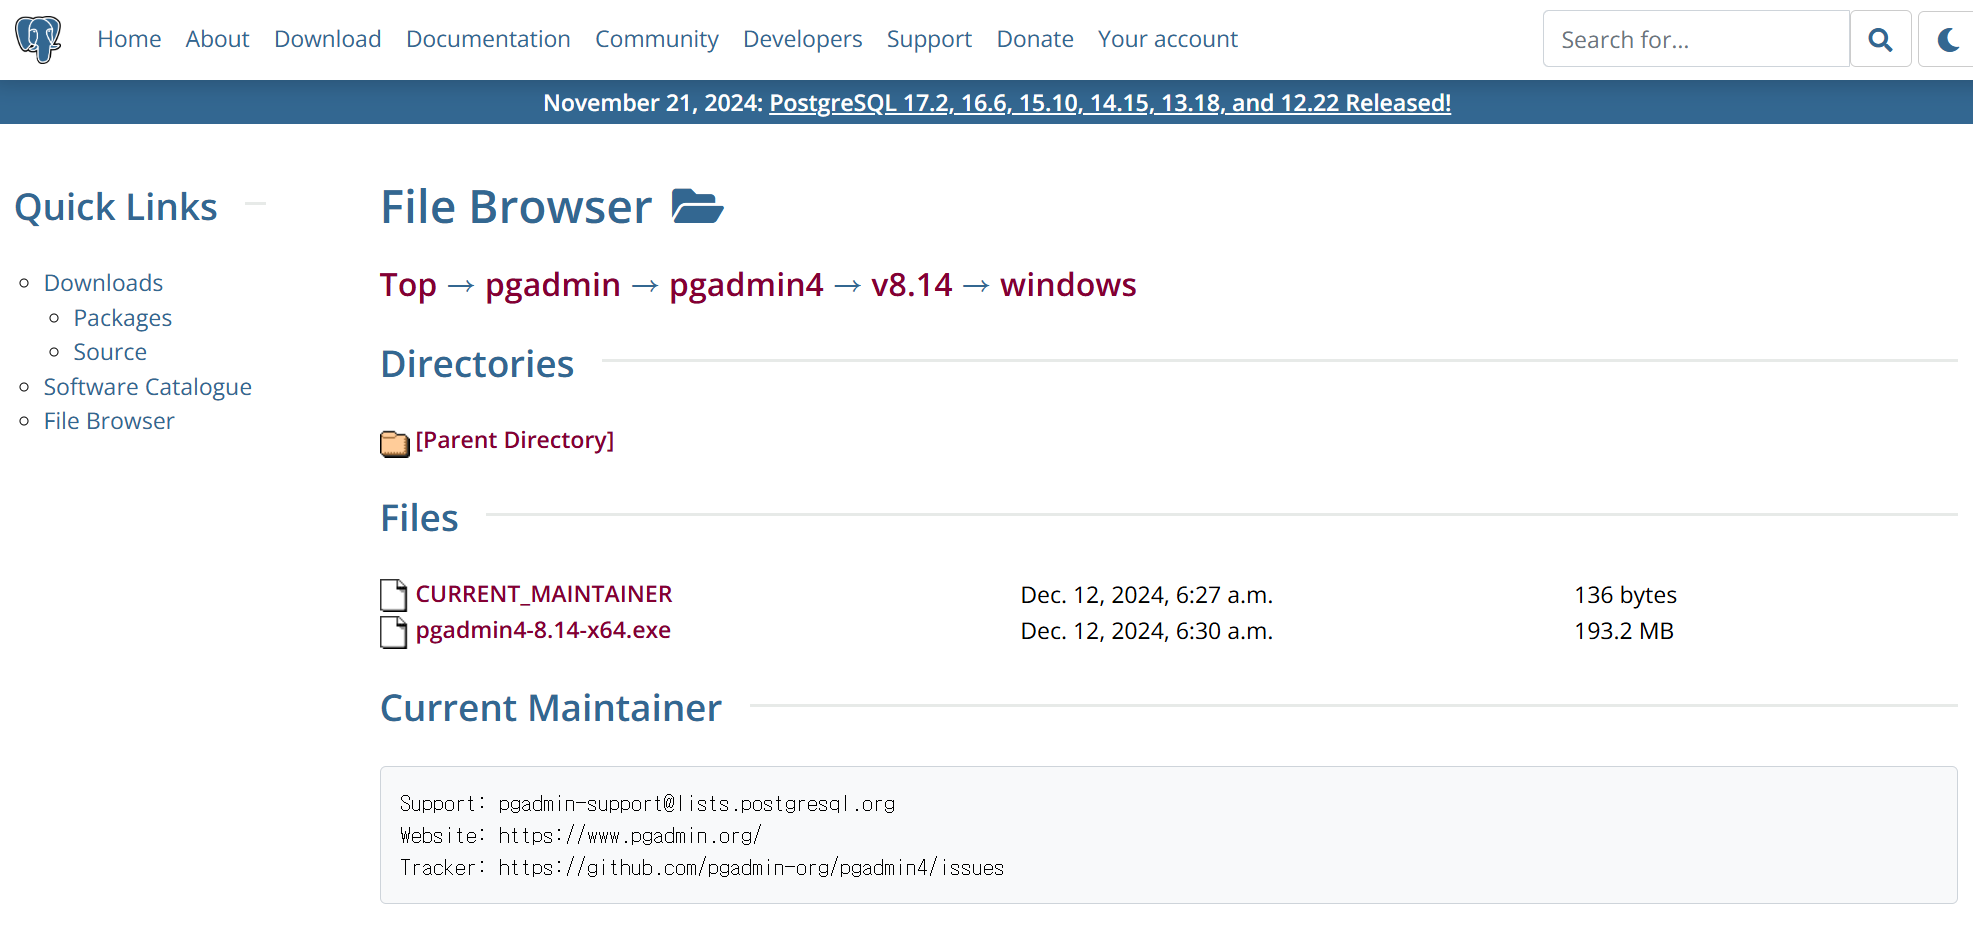
Task: Toggle dark mode with the moon icon
Action: click(x=1948, y=39)
